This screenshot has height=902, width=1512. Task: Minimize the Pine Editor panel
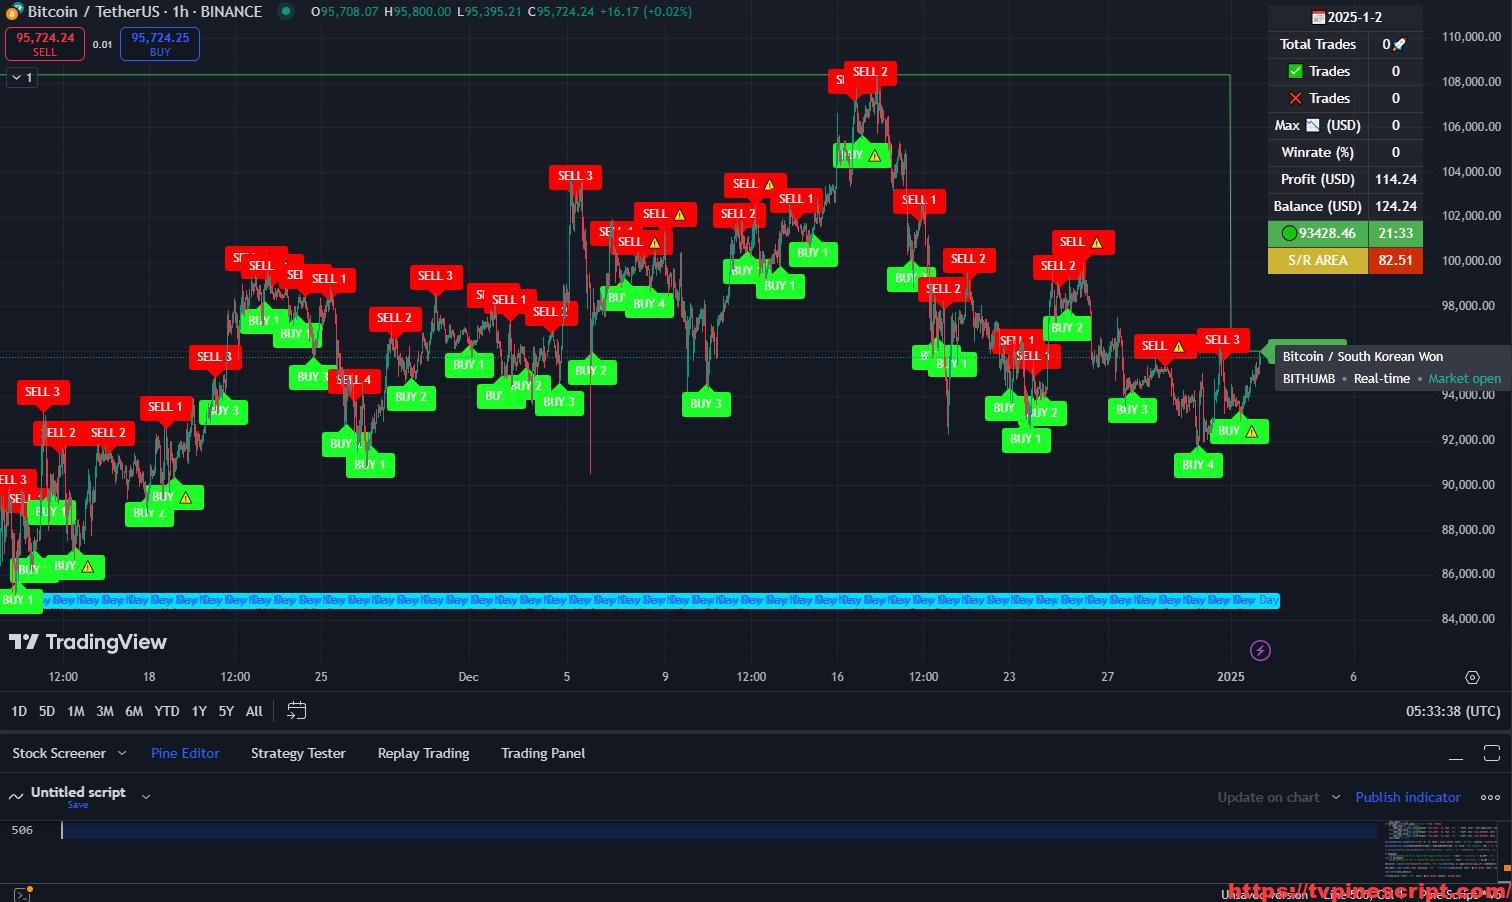(1456, 754)
